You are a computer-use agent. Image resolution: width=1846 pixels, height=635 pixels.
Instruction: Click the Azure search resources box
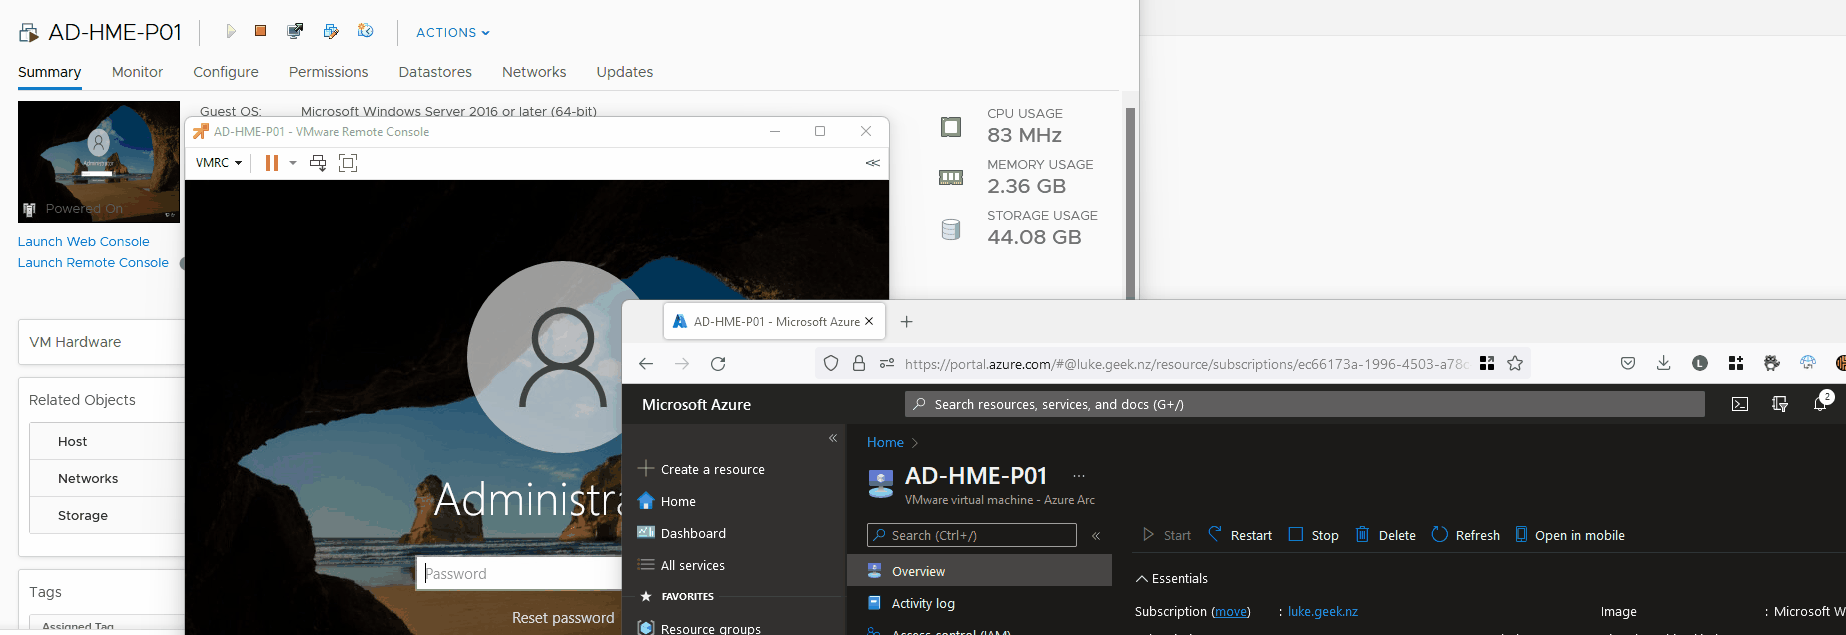tap(1305, 404)
